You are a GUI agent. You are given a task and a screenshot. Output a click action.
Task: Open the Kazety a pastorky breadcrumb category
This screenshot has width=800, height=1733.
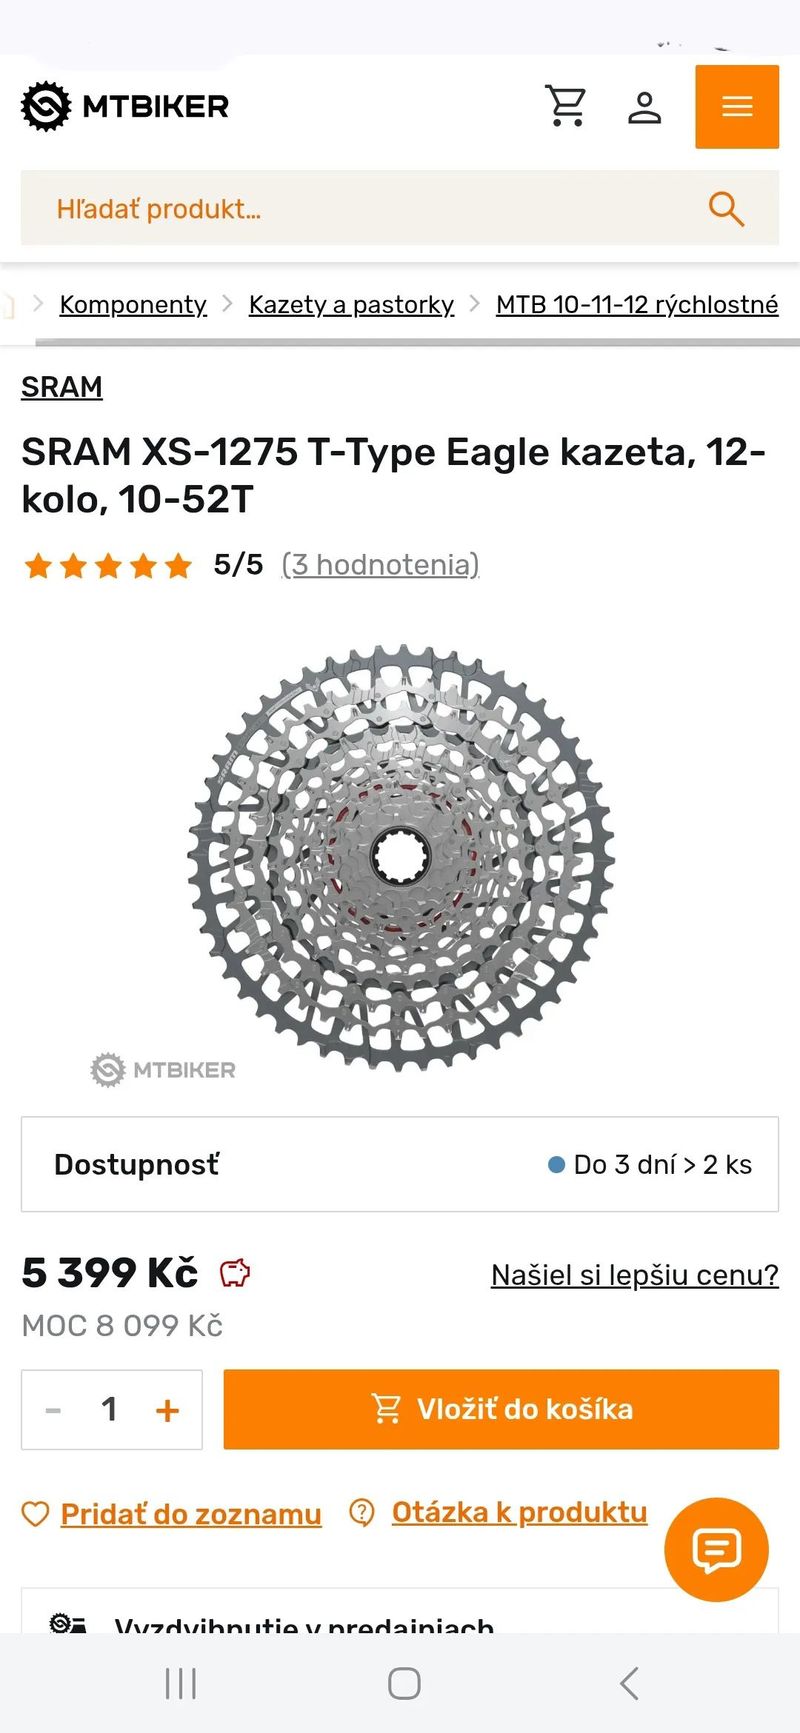(x=350, y=304)
